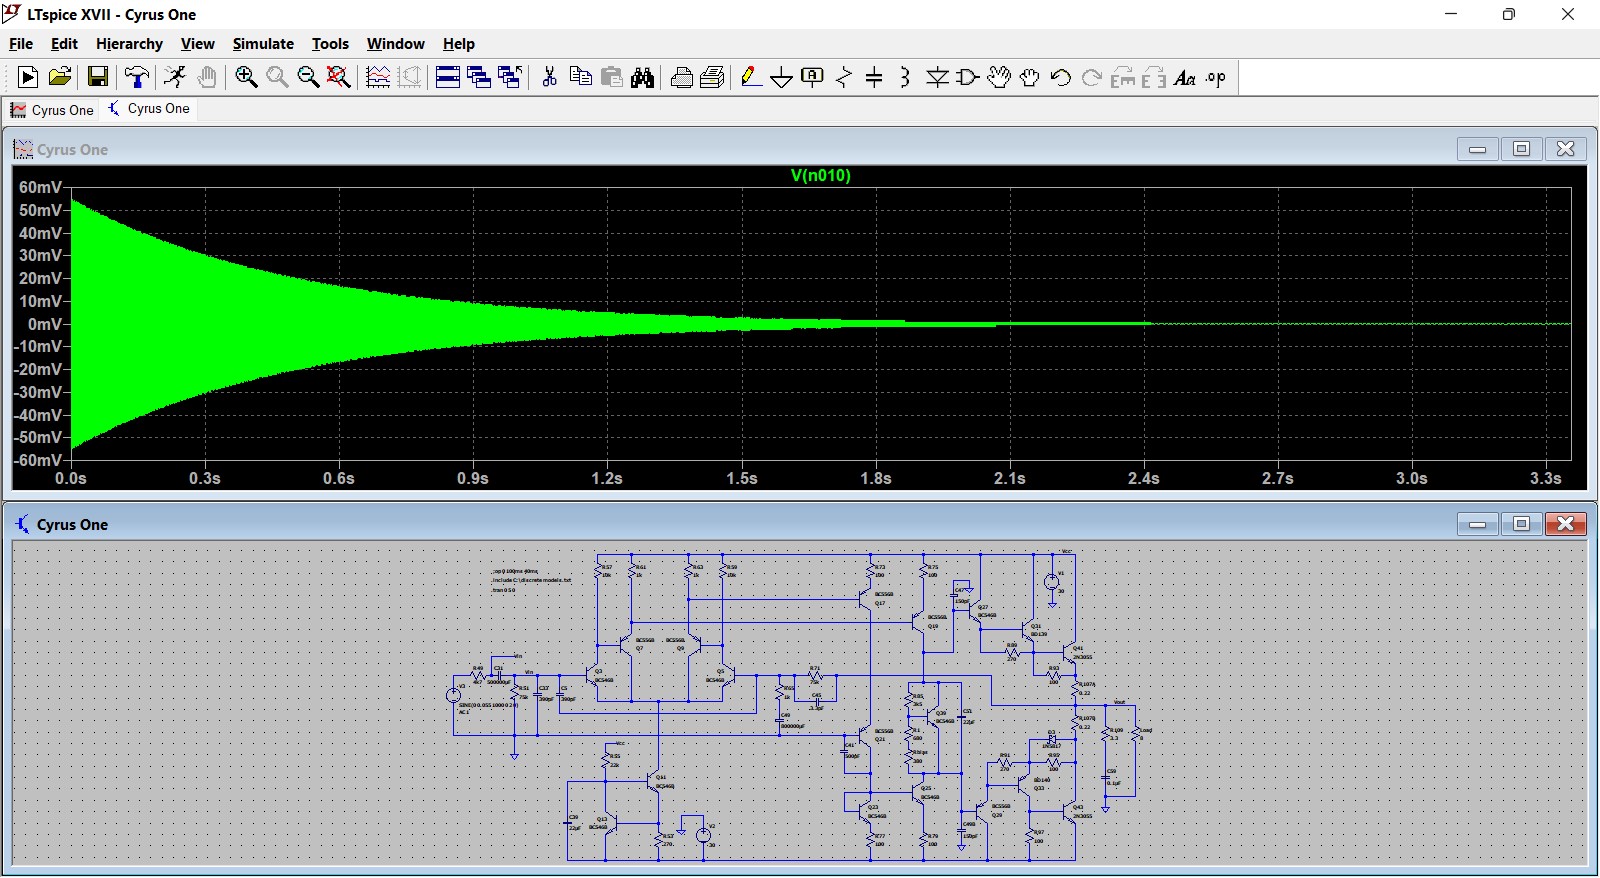Open the Window menu
This screenshot has height=878, width=1600.
coord(395,44)
